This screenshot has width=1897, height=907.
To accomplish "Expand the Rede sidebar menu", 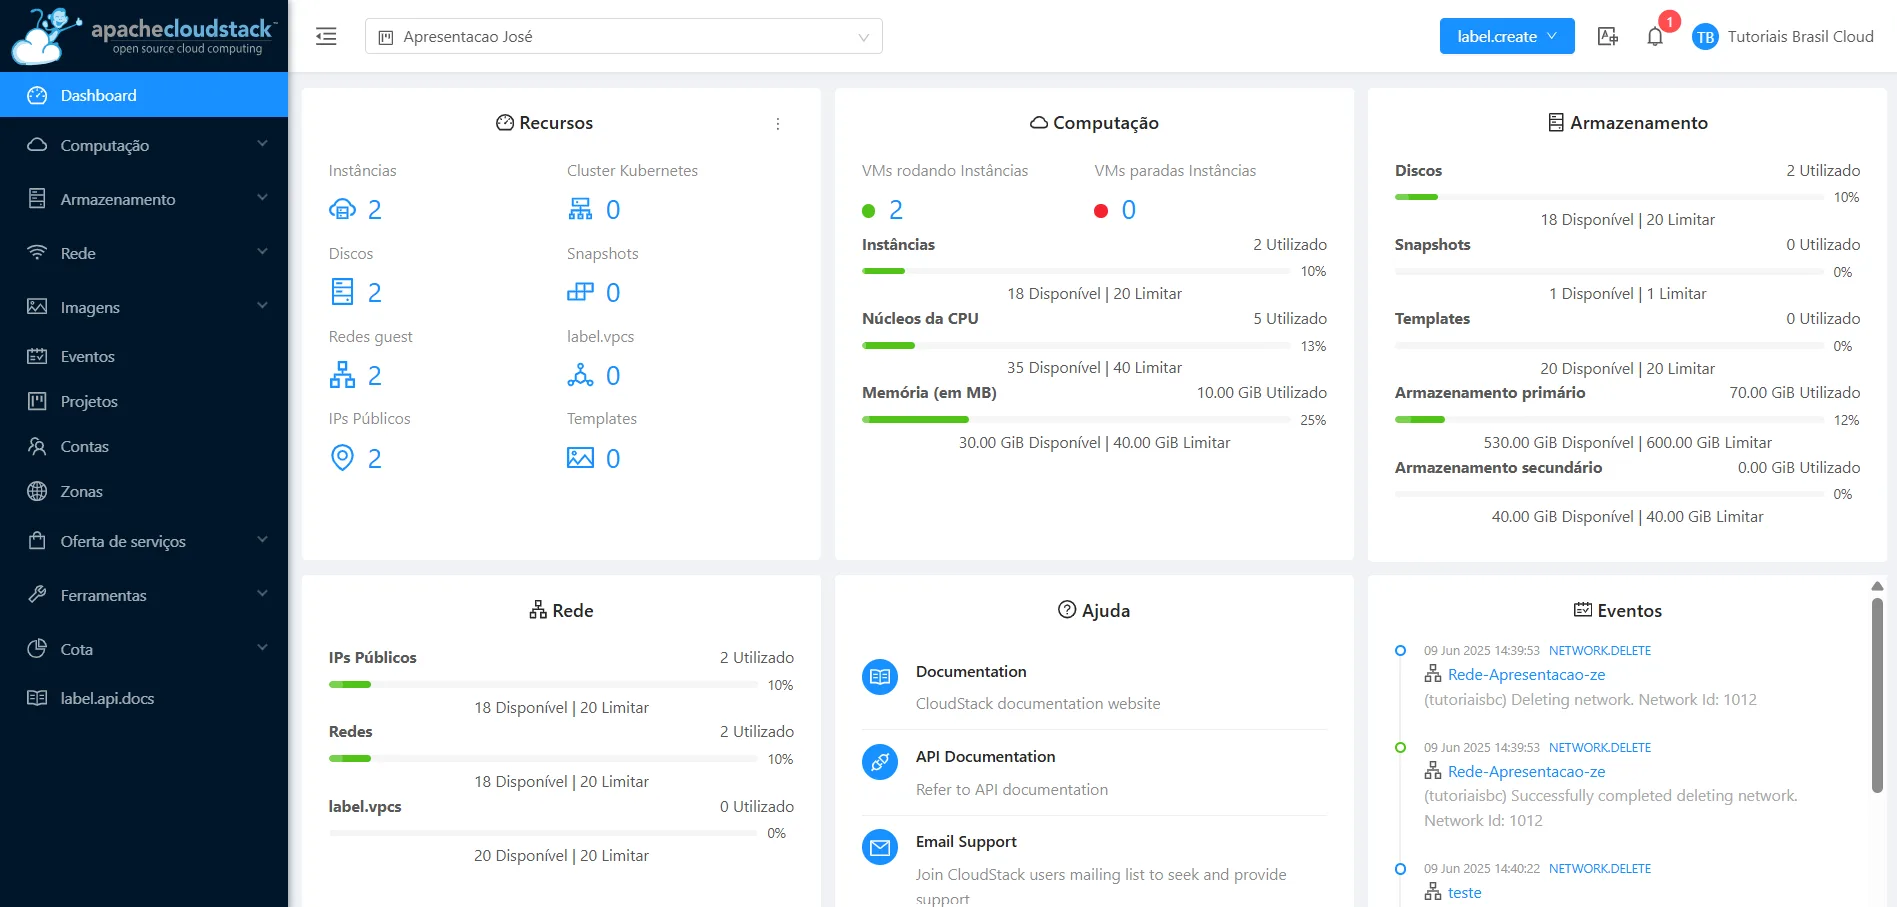I will point(144,253).
